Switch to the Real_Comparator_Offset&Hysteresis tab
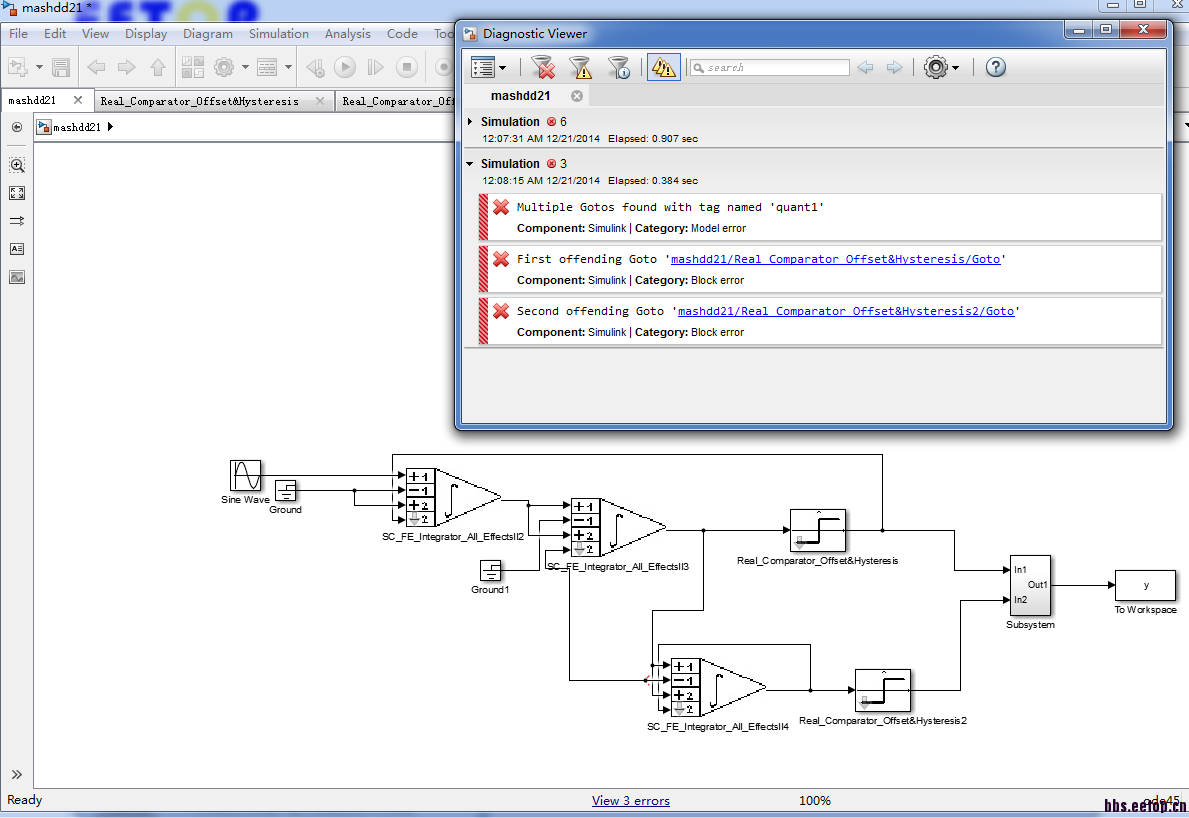The width and height of the screenshot is (1189, 818). point(199,101)
